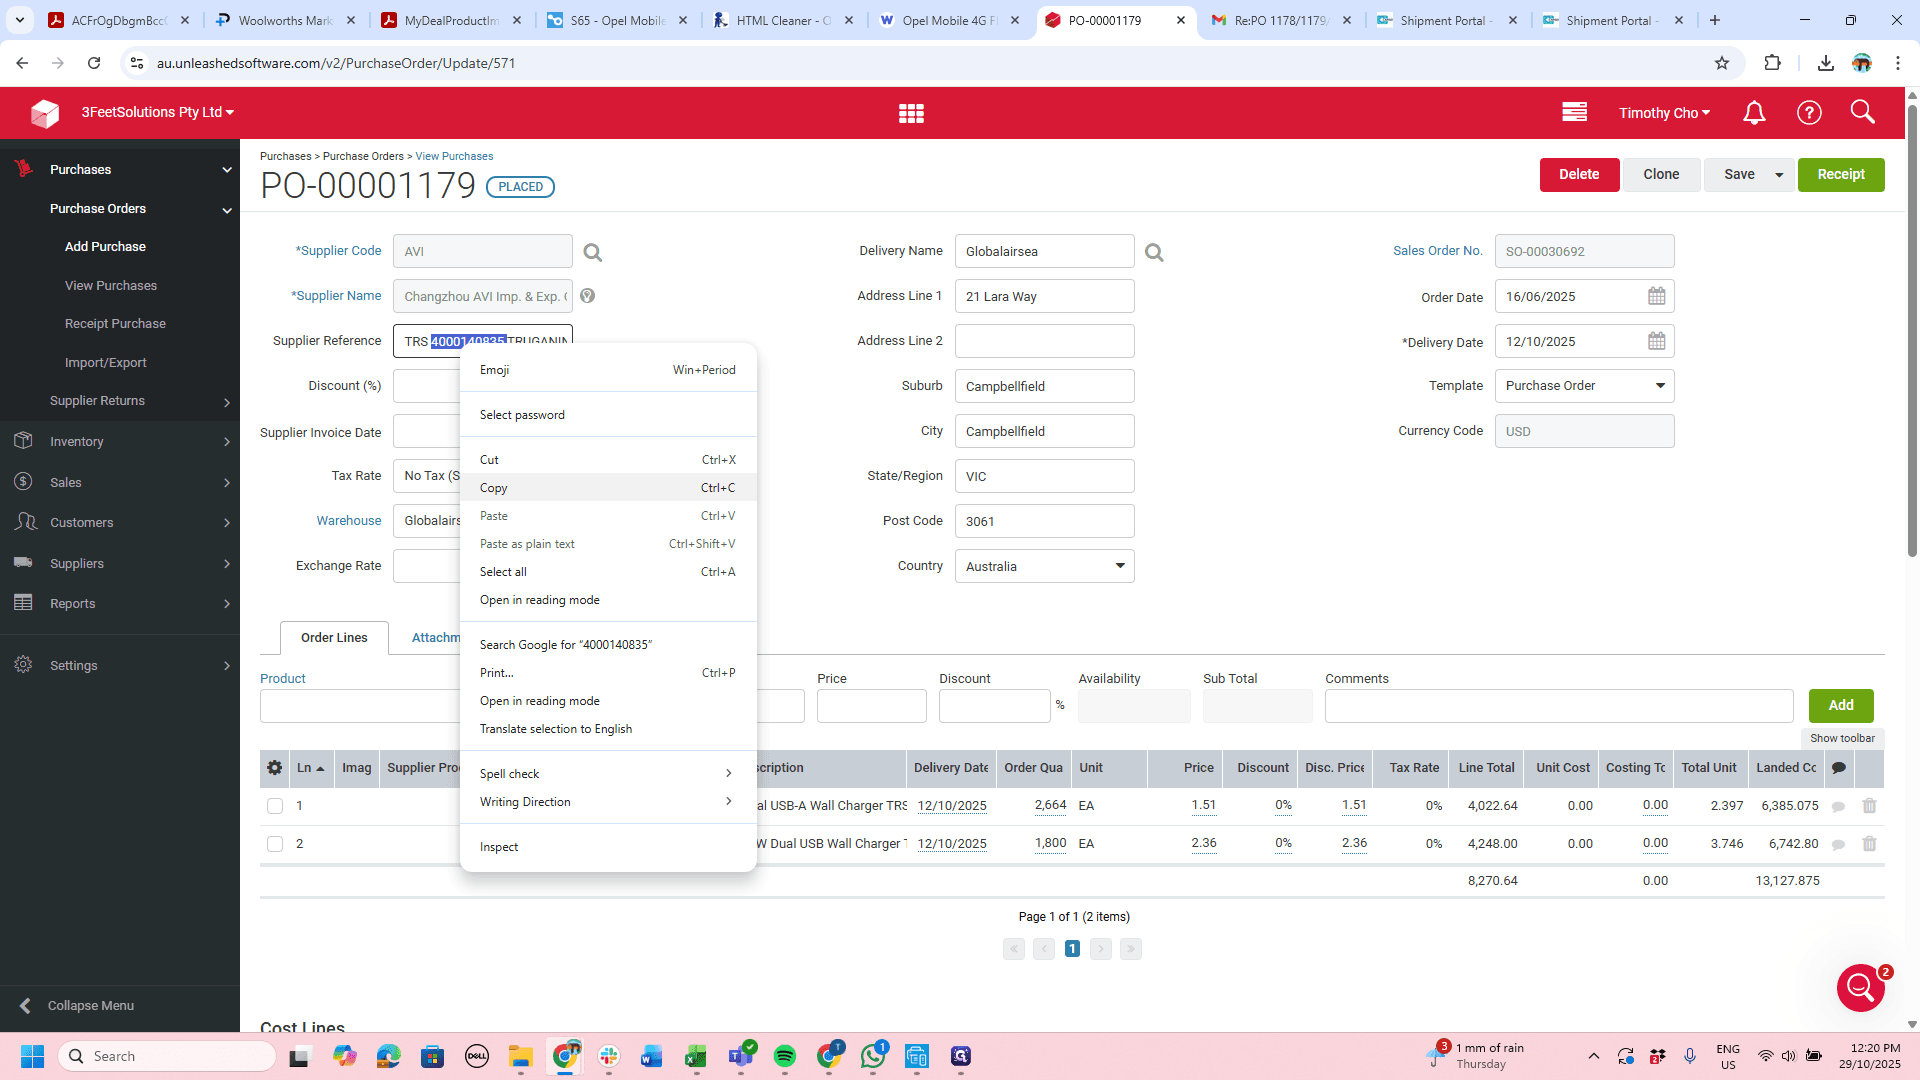Open browser downloads icon

coord(1825,63)
